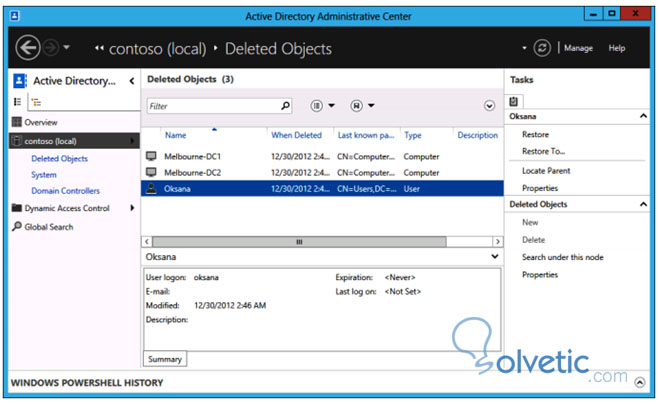Click the application icon in title bar
This screenshot has height=404, width=659.
(x=15, y=16)
